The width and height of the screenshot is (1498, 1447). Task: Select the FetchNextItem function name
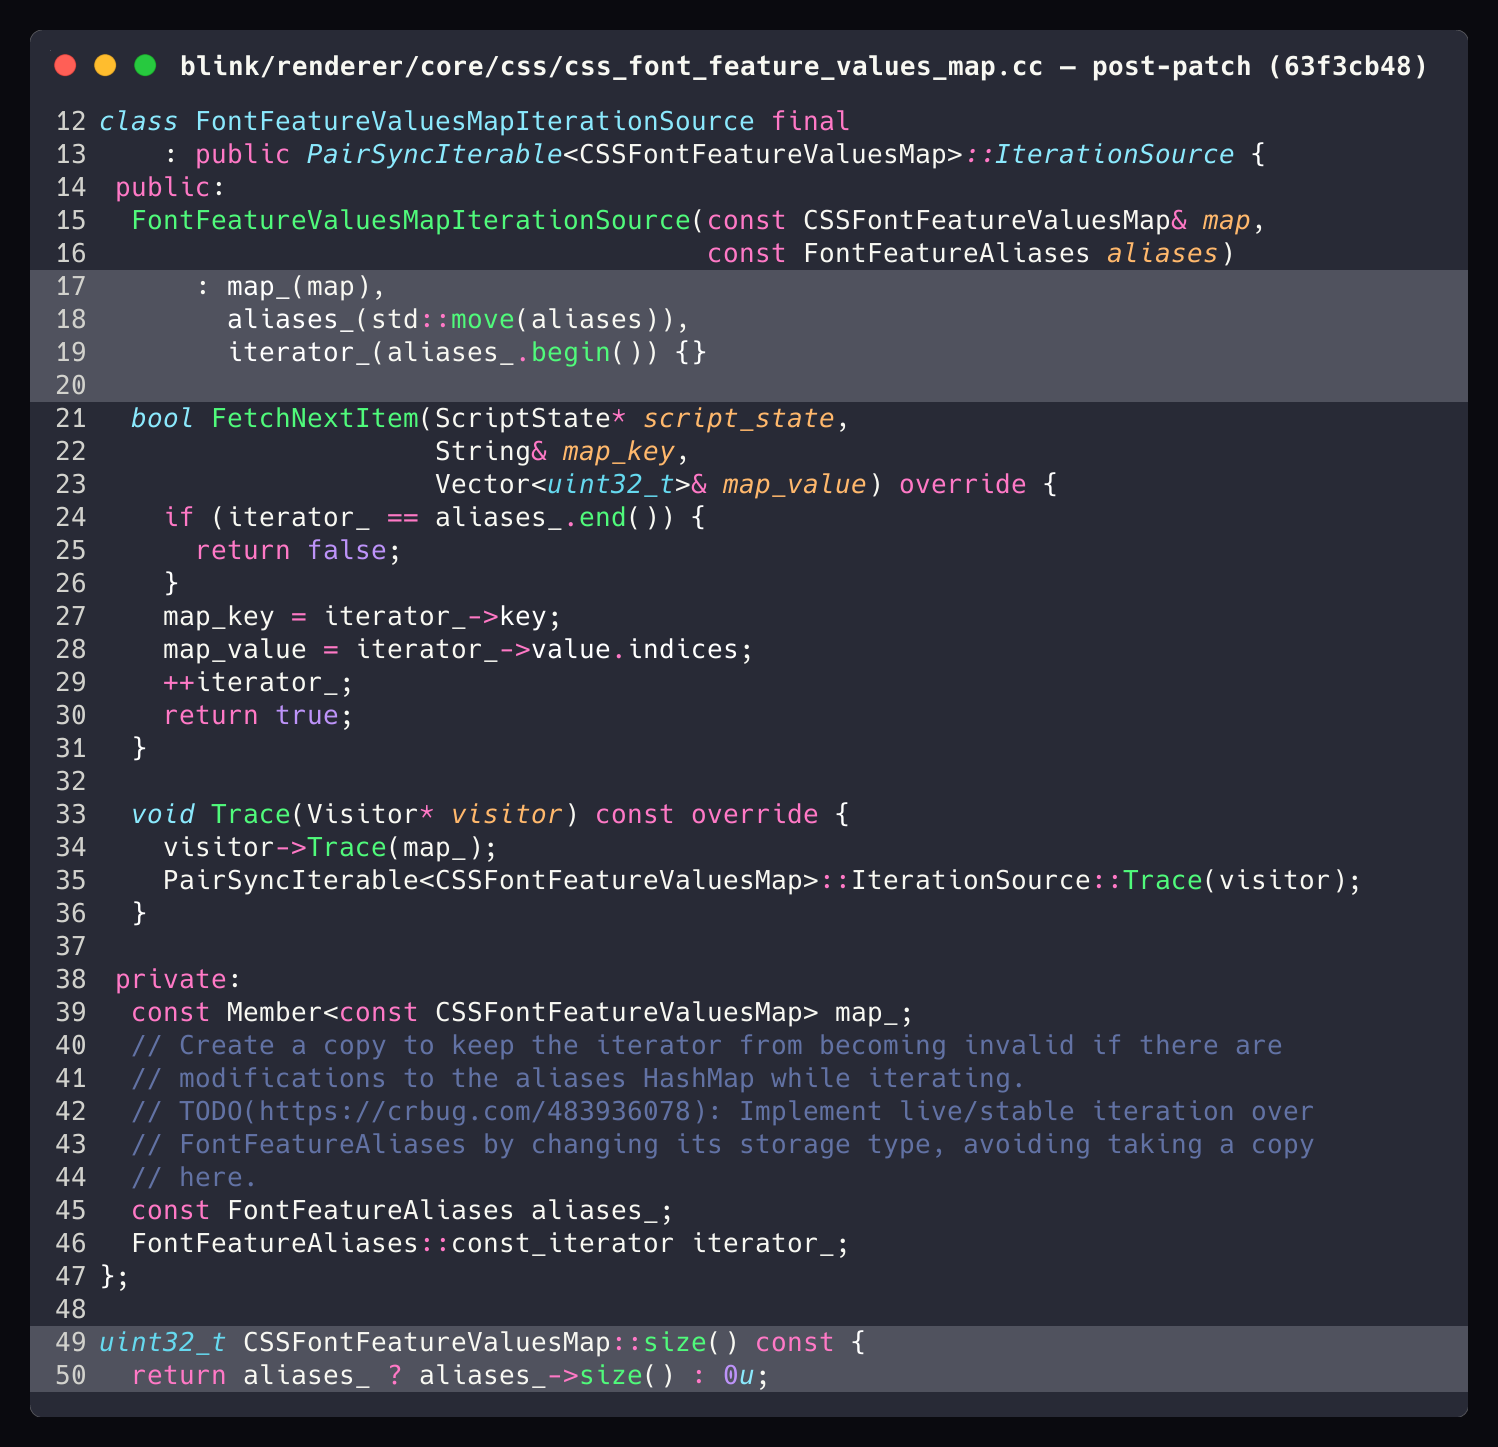click(314, 418)
